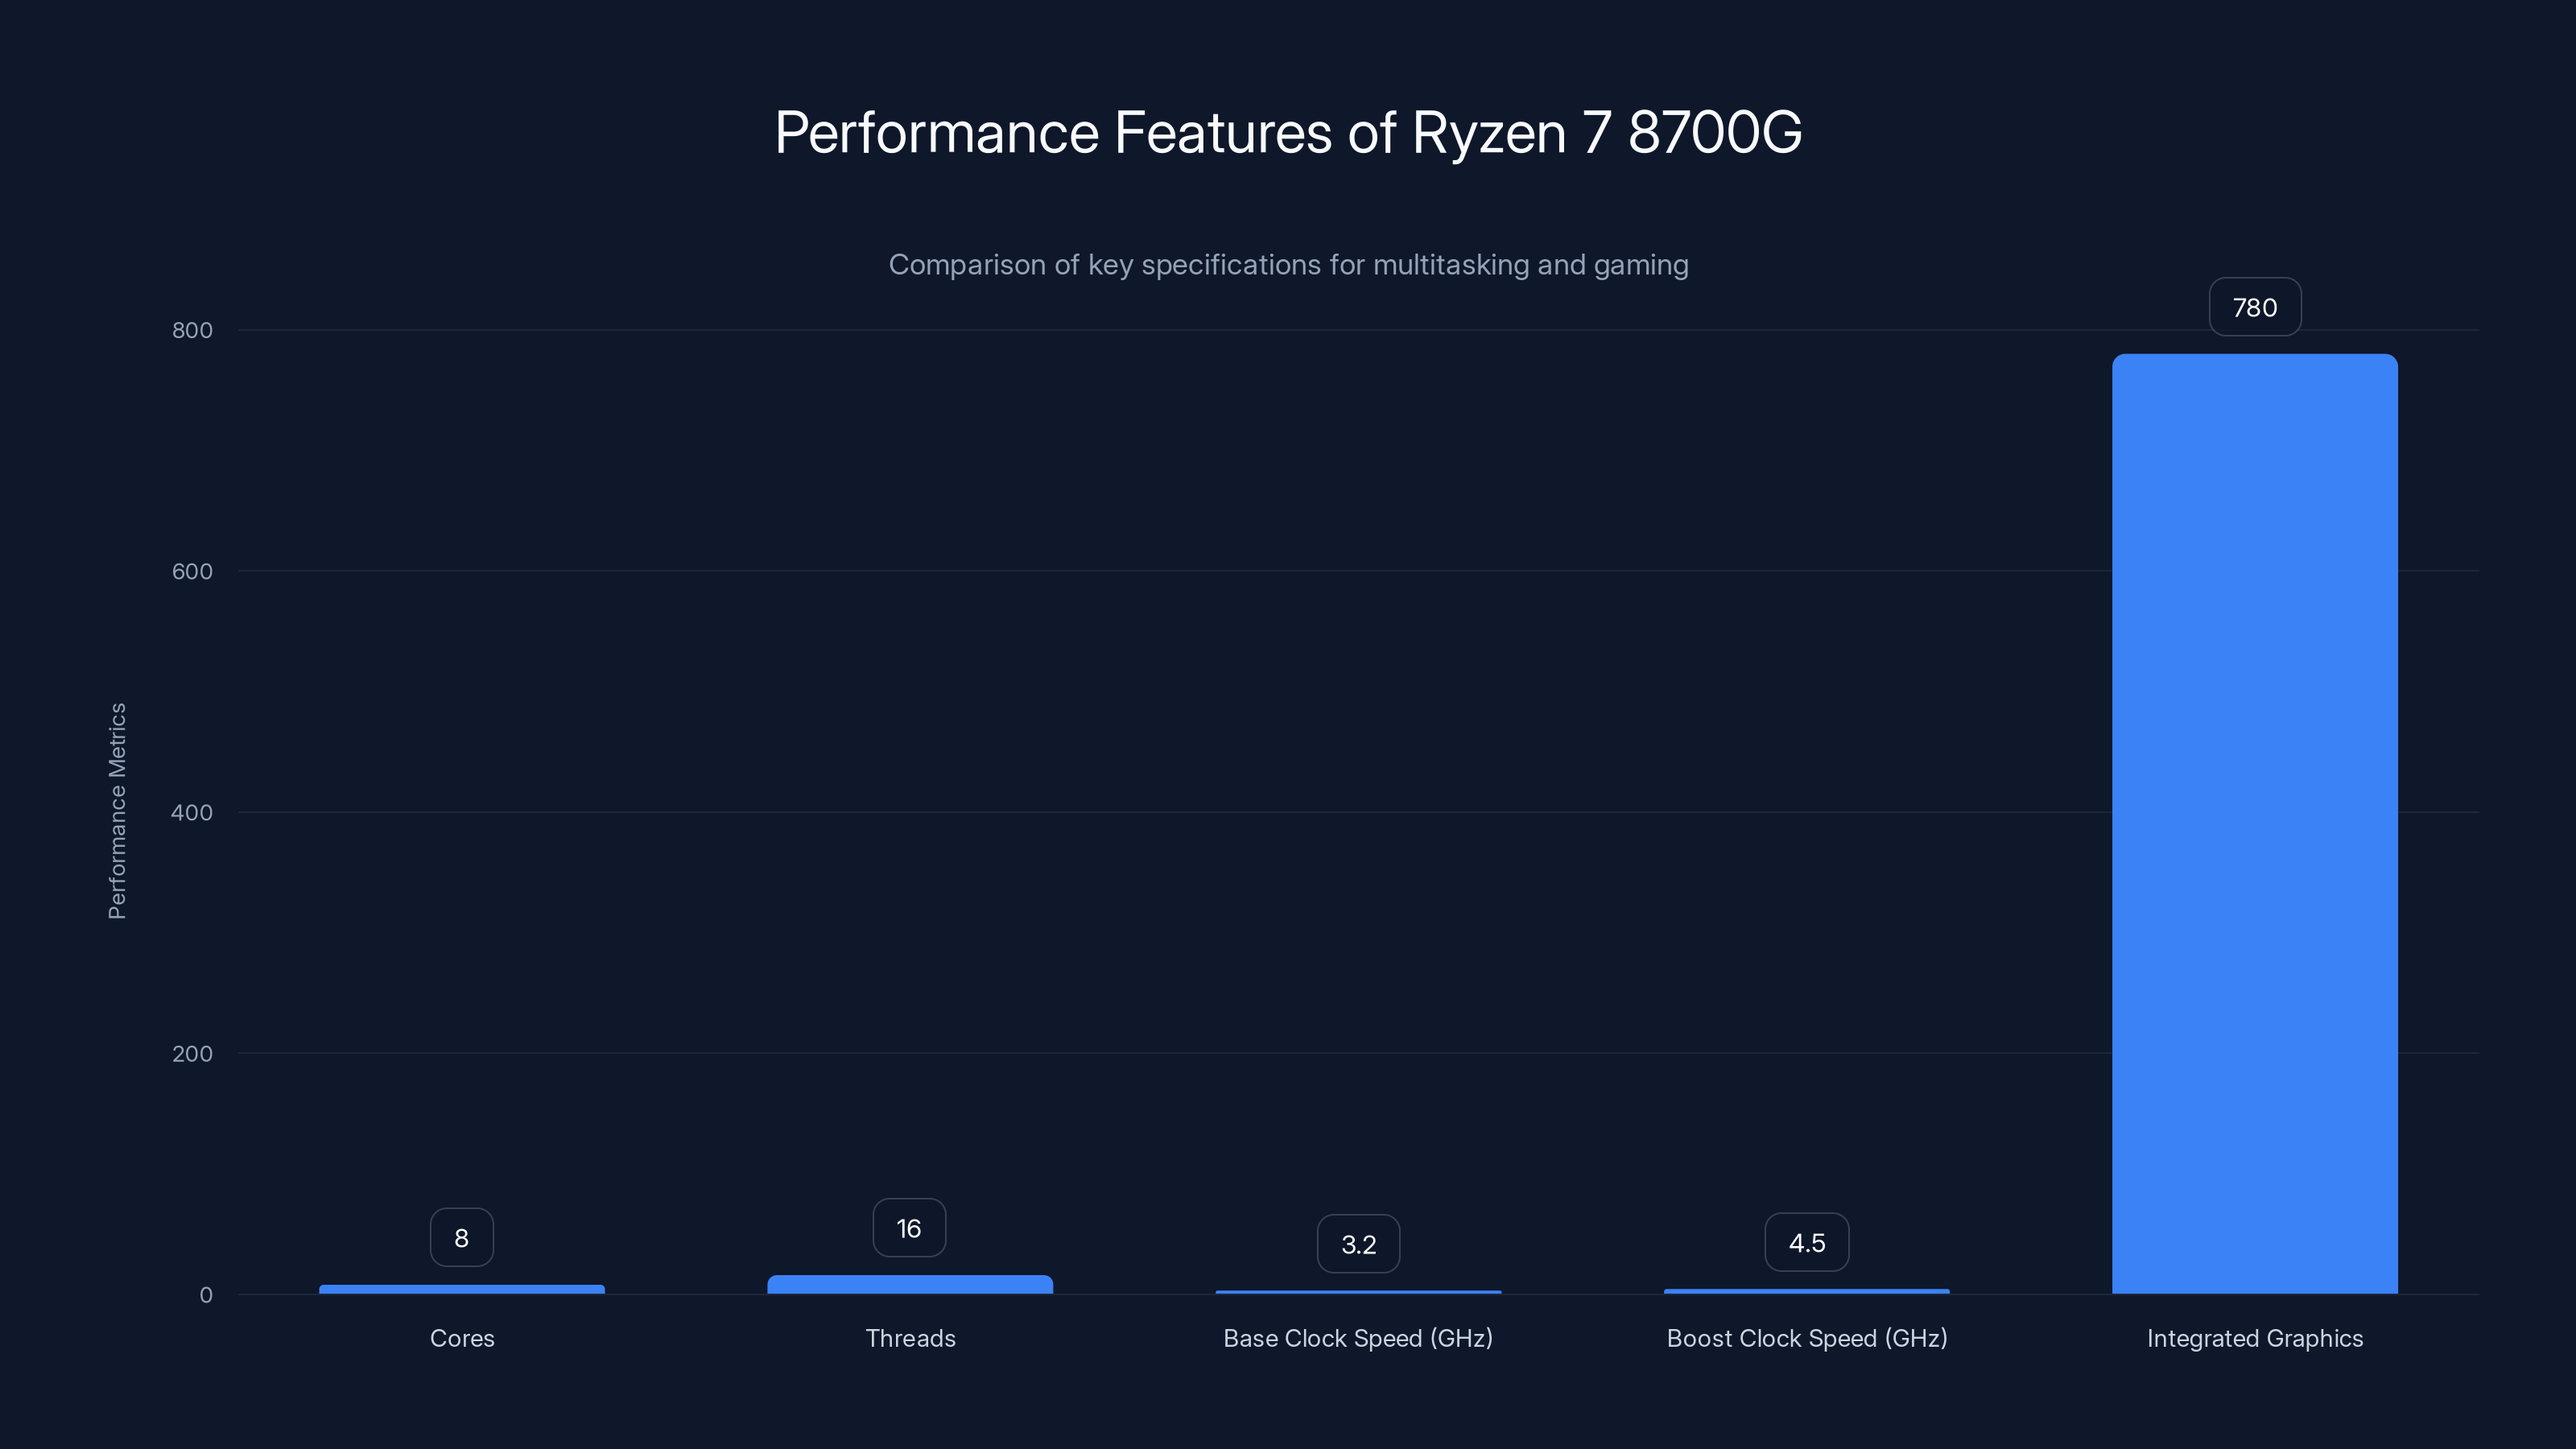2576x1449 pixels.
Task: Click the Integrated Graphics bar
Action: (2254, 823)
